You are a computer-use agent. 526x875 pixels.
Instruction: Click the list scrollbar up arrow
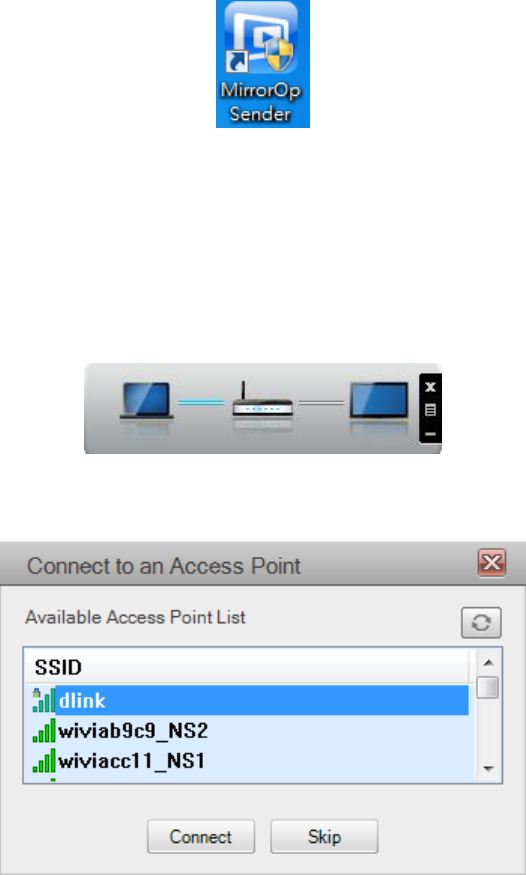click(489, 662)
